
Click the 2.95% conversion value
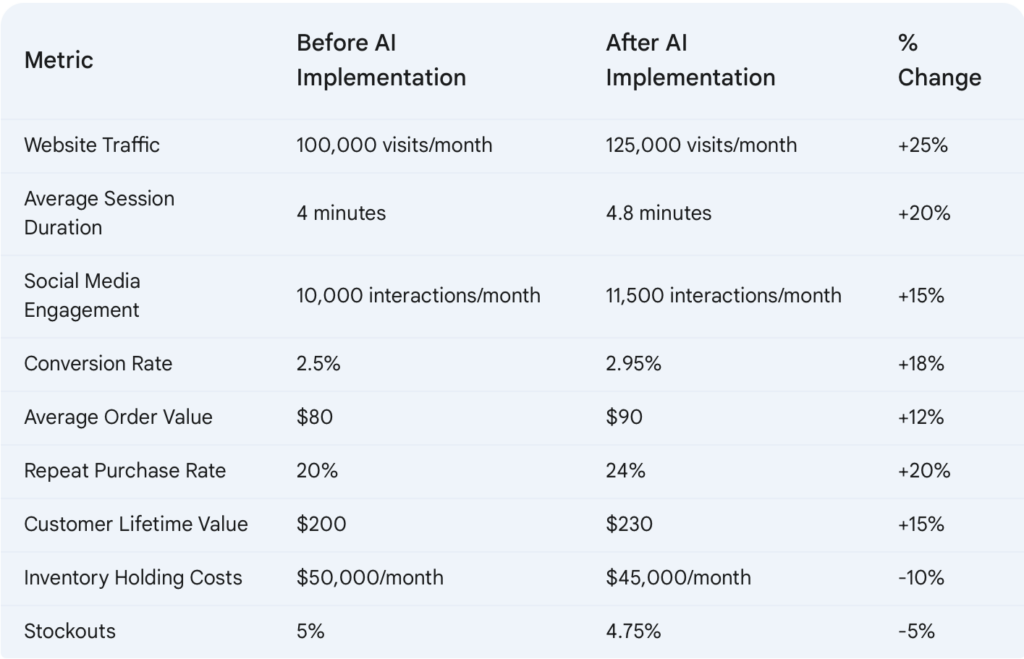(633, 363)
